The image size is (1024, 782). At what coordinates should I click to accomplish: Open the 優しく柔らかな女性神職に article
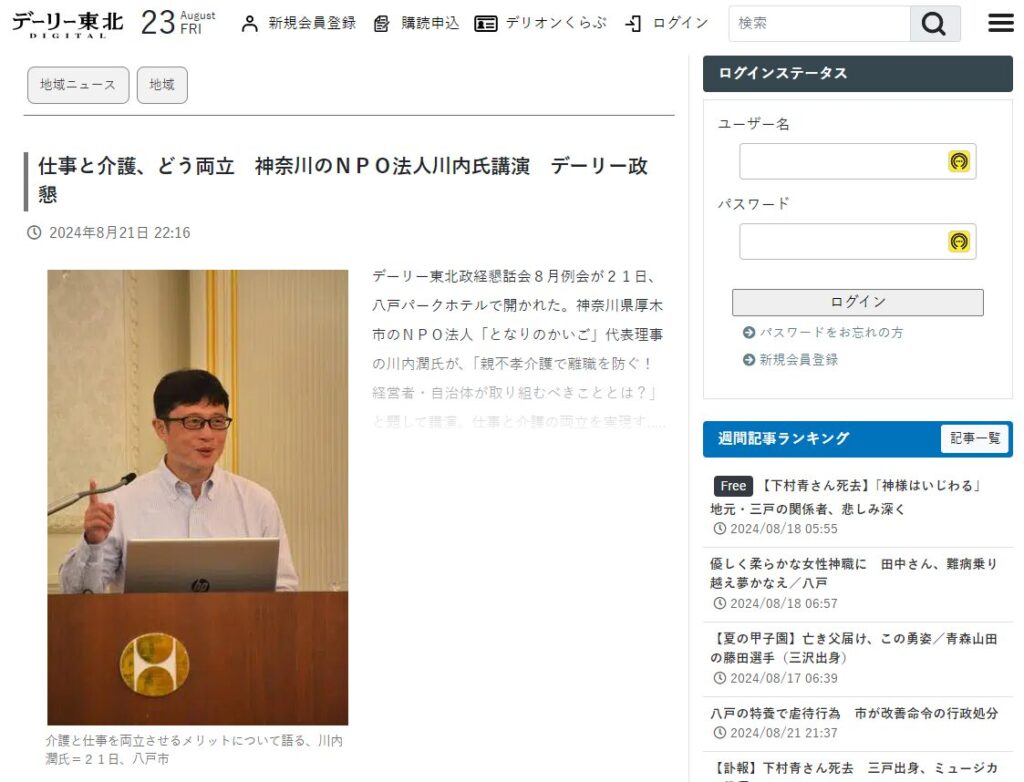854,573
